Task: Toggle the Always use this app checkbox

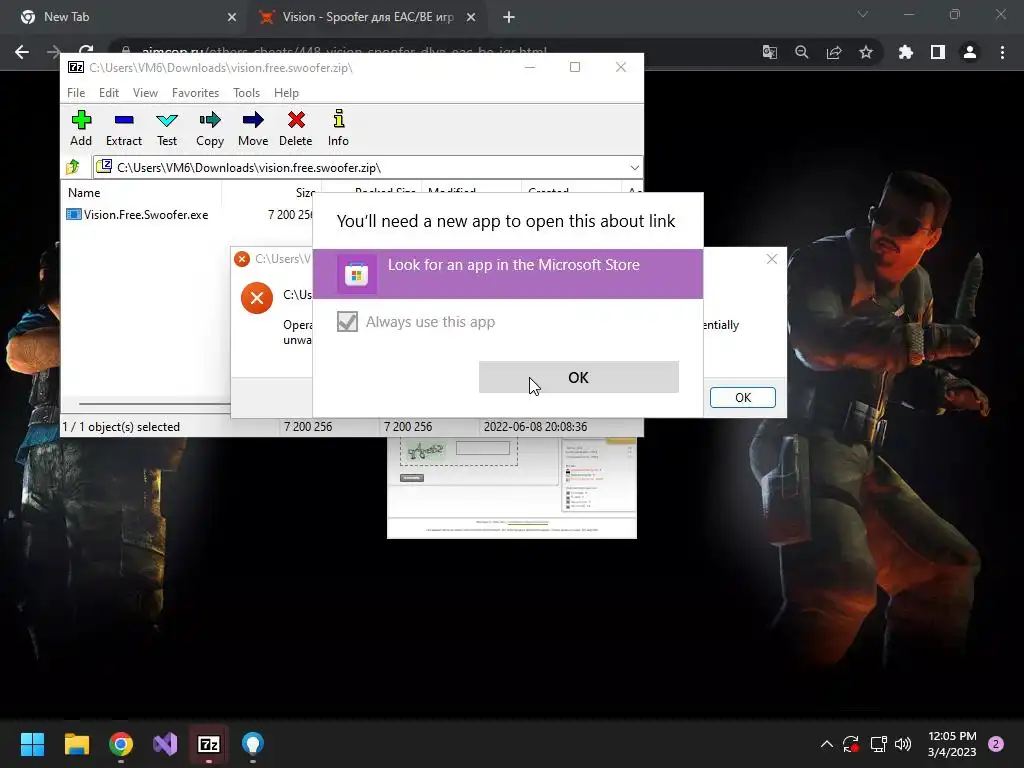Action: coord(347,321)
